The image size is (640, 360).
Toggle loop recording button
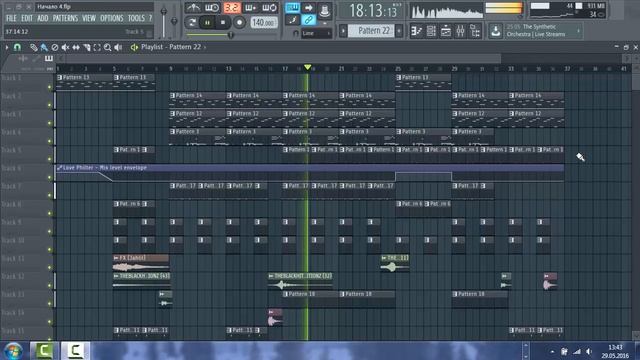pyautogui.click(x=269, y=7)
